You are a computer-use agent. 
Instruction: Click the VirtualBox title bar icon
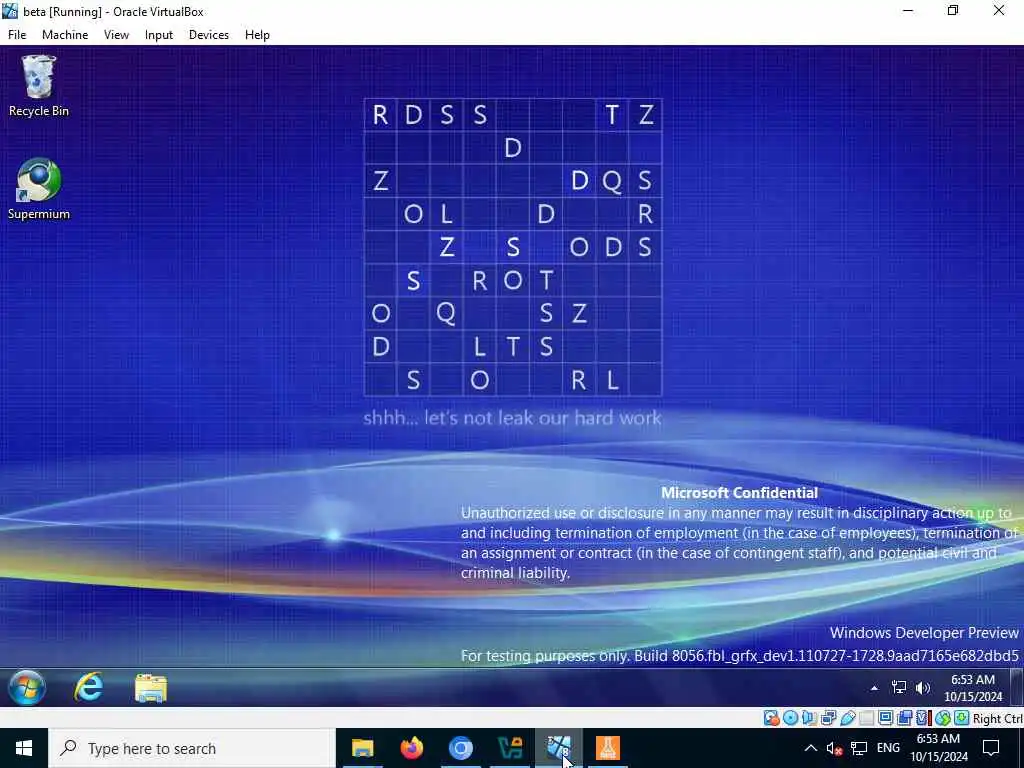pos(10,11)
